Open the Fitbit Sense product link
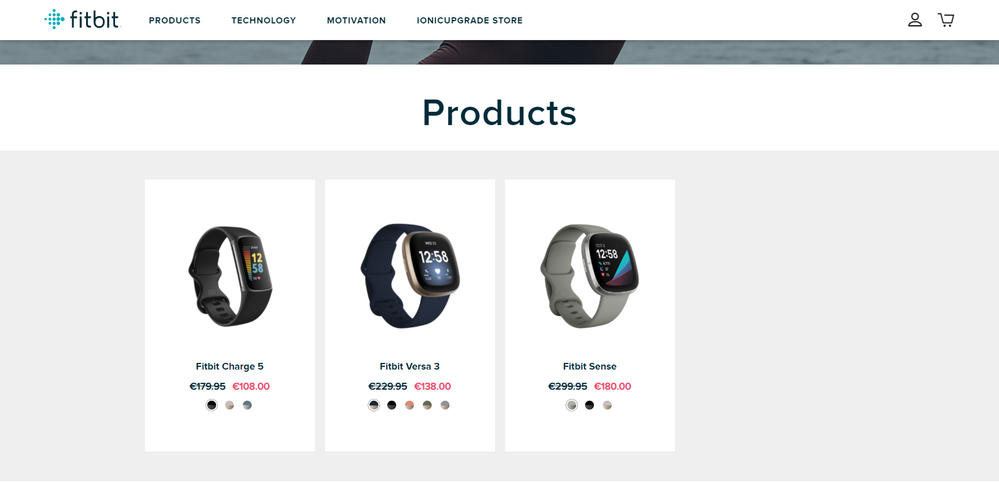This screenshot has width=999, height=483. (x=590, y=366)
